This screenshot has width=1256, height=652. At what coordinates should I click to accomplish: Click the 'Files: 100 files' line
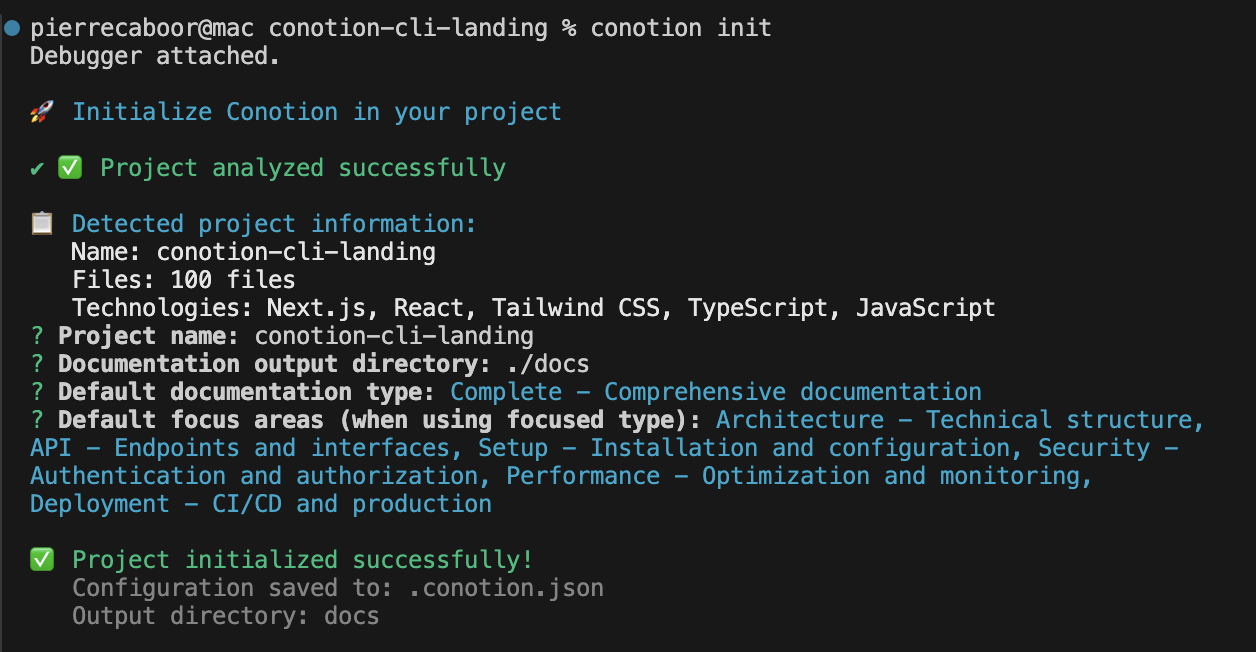[x=183, y=279]
